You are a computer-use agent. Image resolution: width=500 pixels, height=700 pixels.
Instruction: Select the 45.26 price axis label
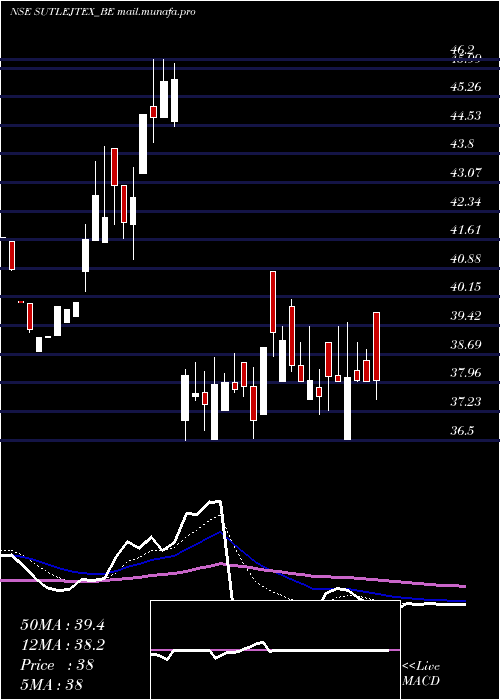[x=466, y=86]
